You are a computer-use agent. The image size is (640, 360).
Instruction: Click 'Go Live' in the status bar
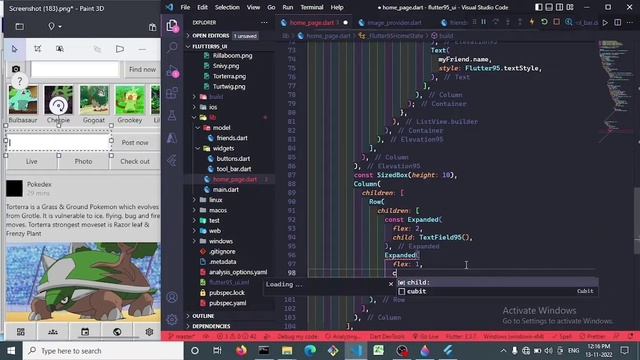point(425,336)
